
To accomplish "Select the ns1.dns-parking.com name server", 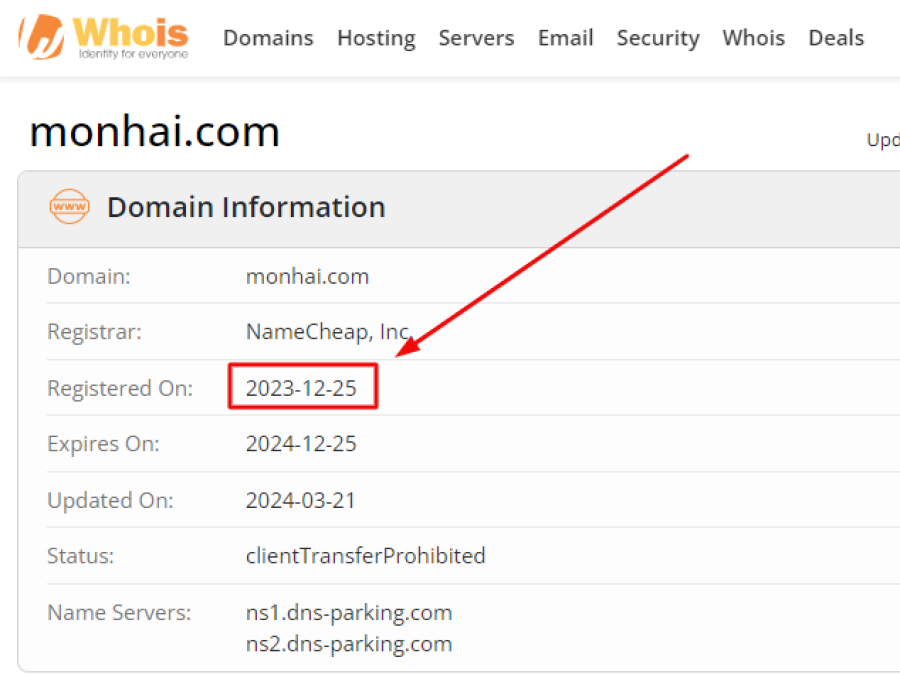I will pos(349,613).
